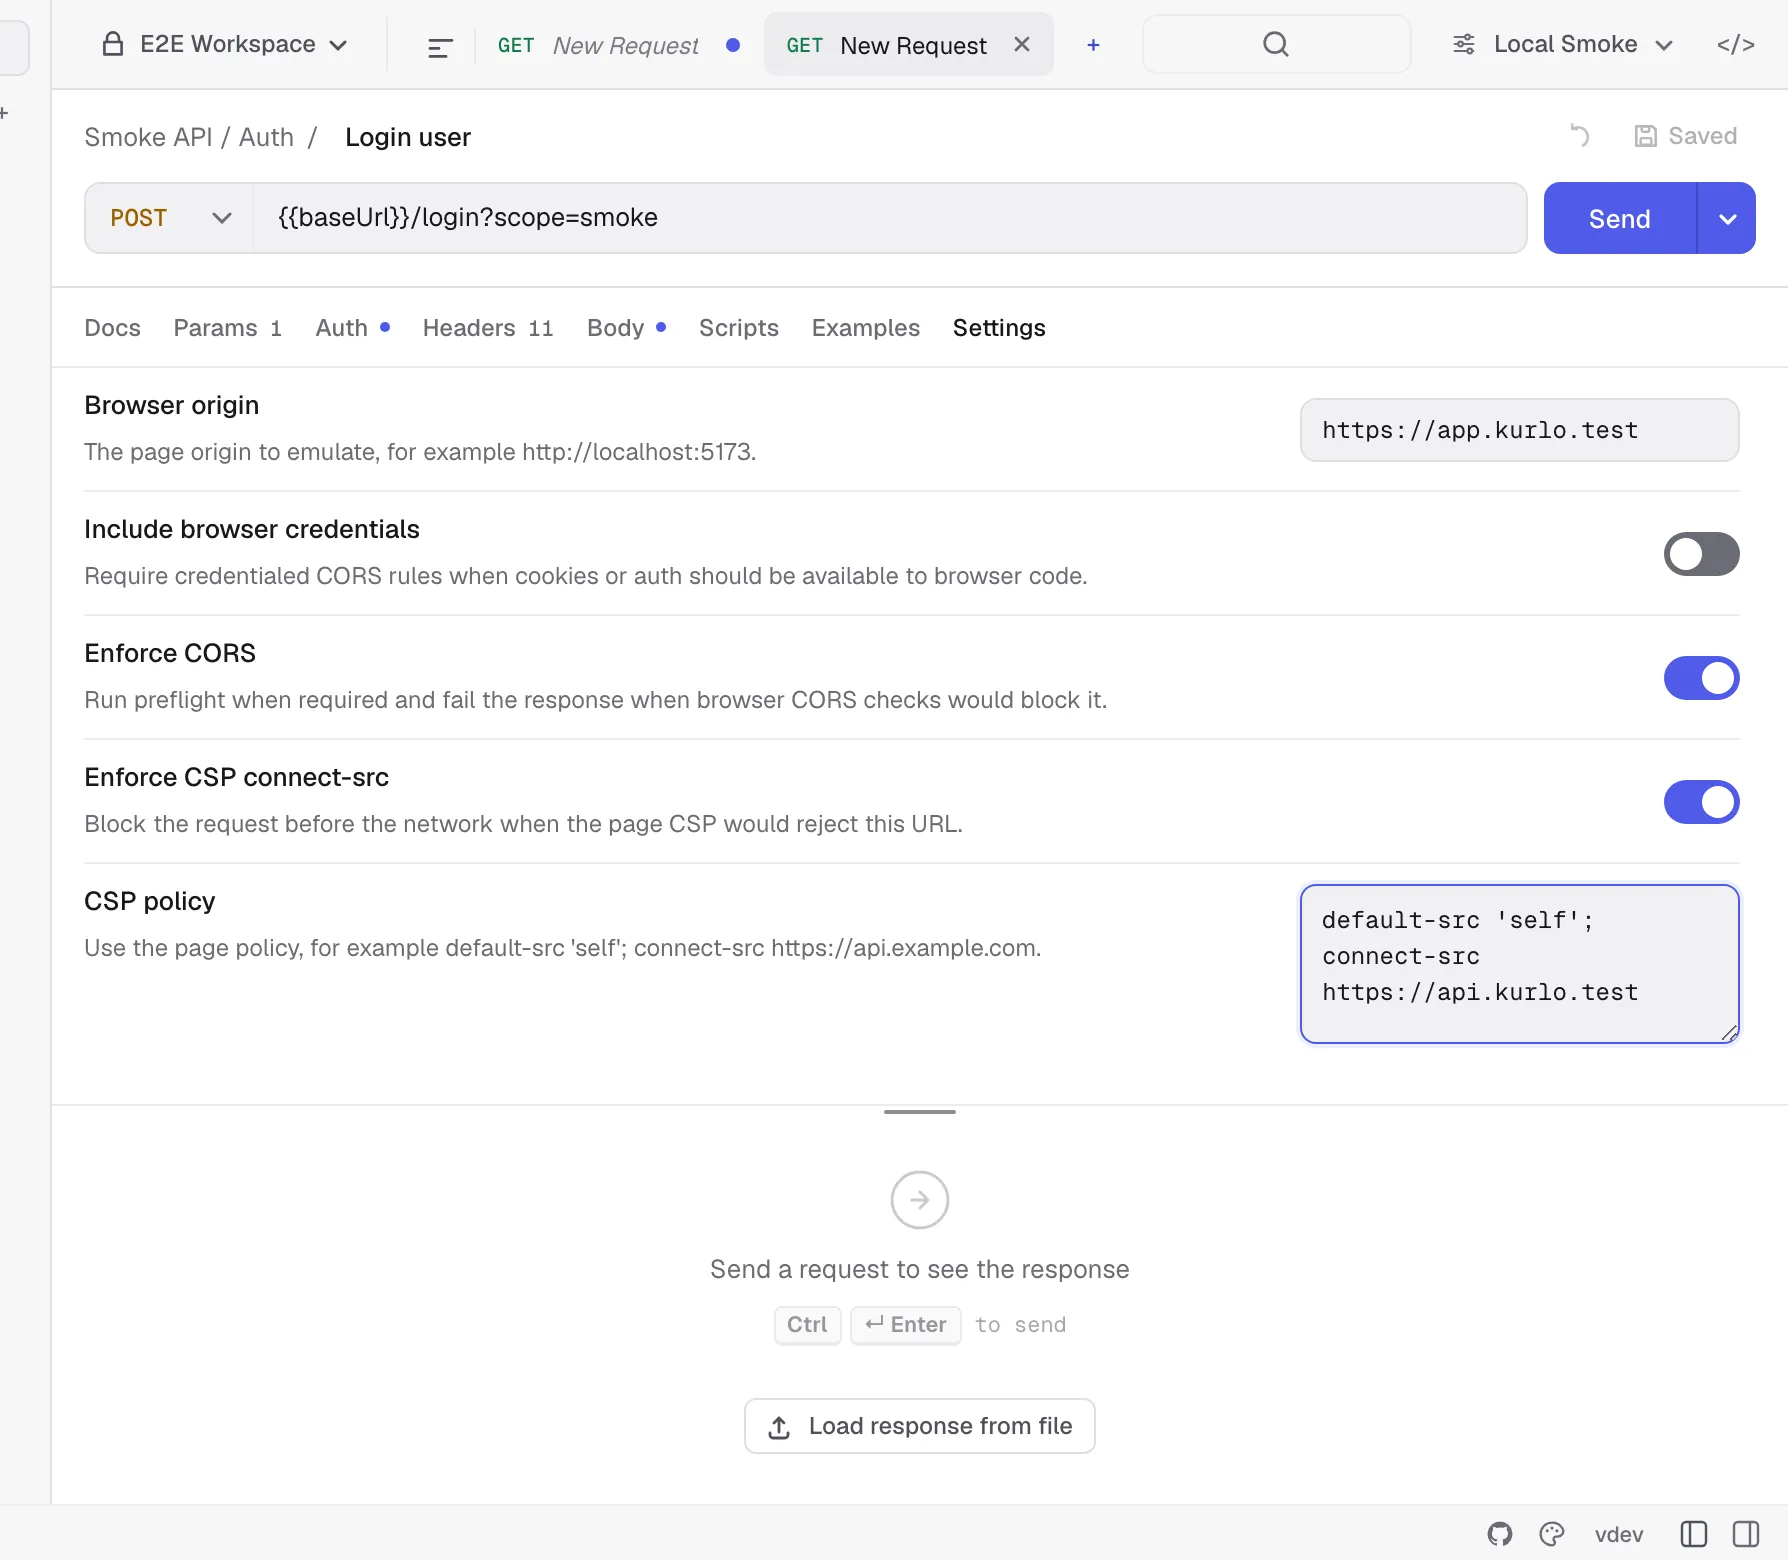This screenshot has width=1788, height=1560.
Task: Click the Saved disk icon
Action: 1645,136
